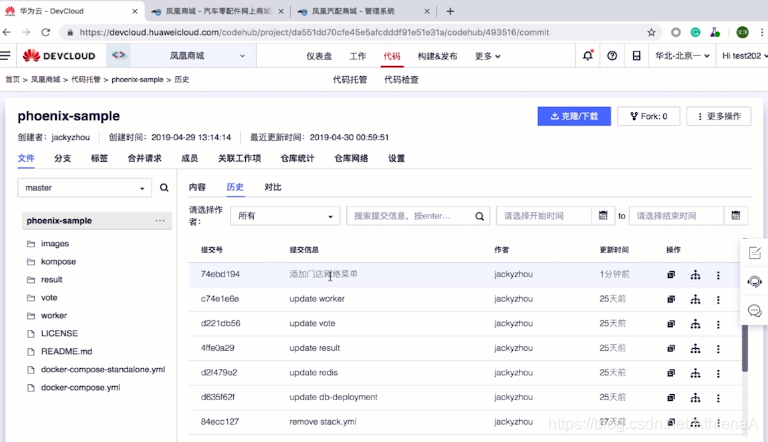Click phoenix-sample breadcrumb link
Image resolution: width=768 pixels, height=442 pixels.
(137, 79)
